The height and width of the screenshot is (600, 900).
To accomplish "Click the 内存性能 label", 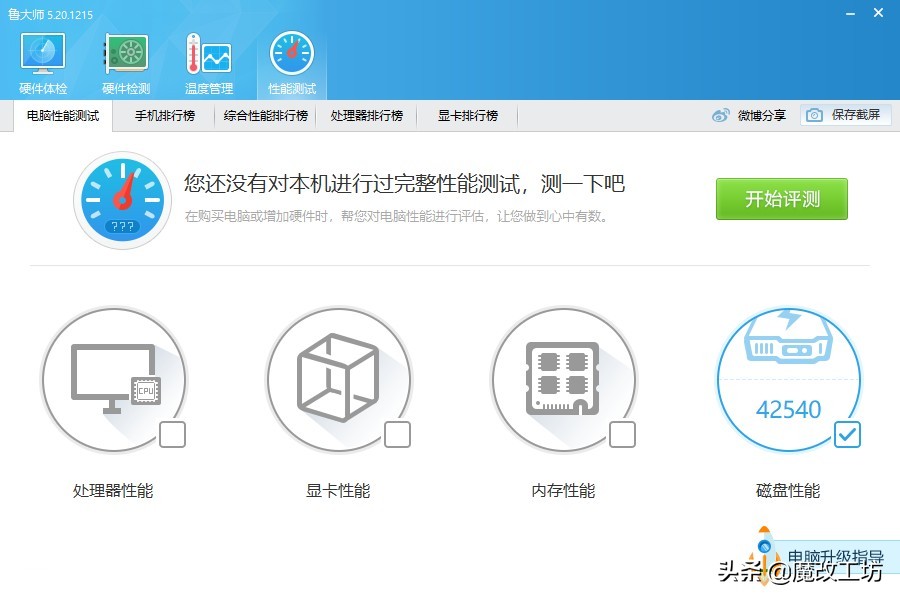I will [563, 491].
